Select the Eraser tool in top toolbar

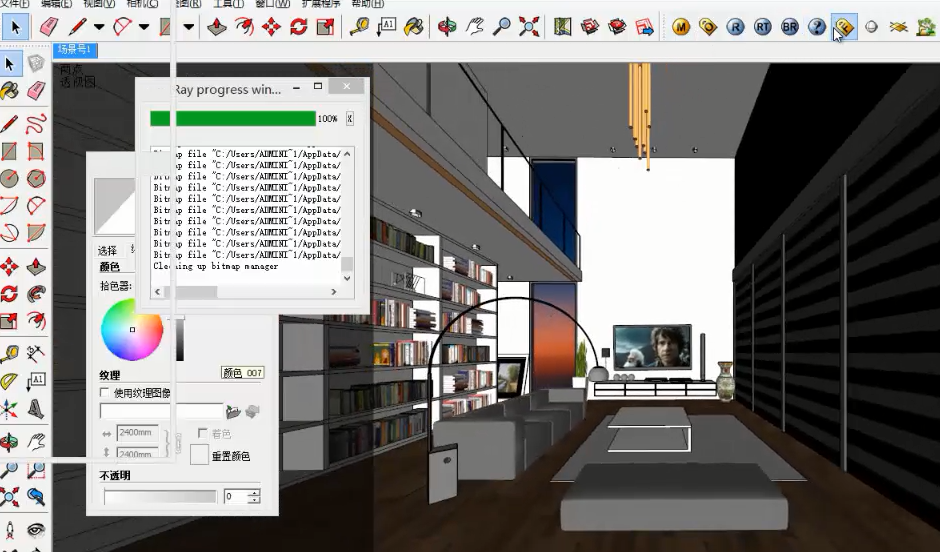pyautogui.click(x=49, y=27)
